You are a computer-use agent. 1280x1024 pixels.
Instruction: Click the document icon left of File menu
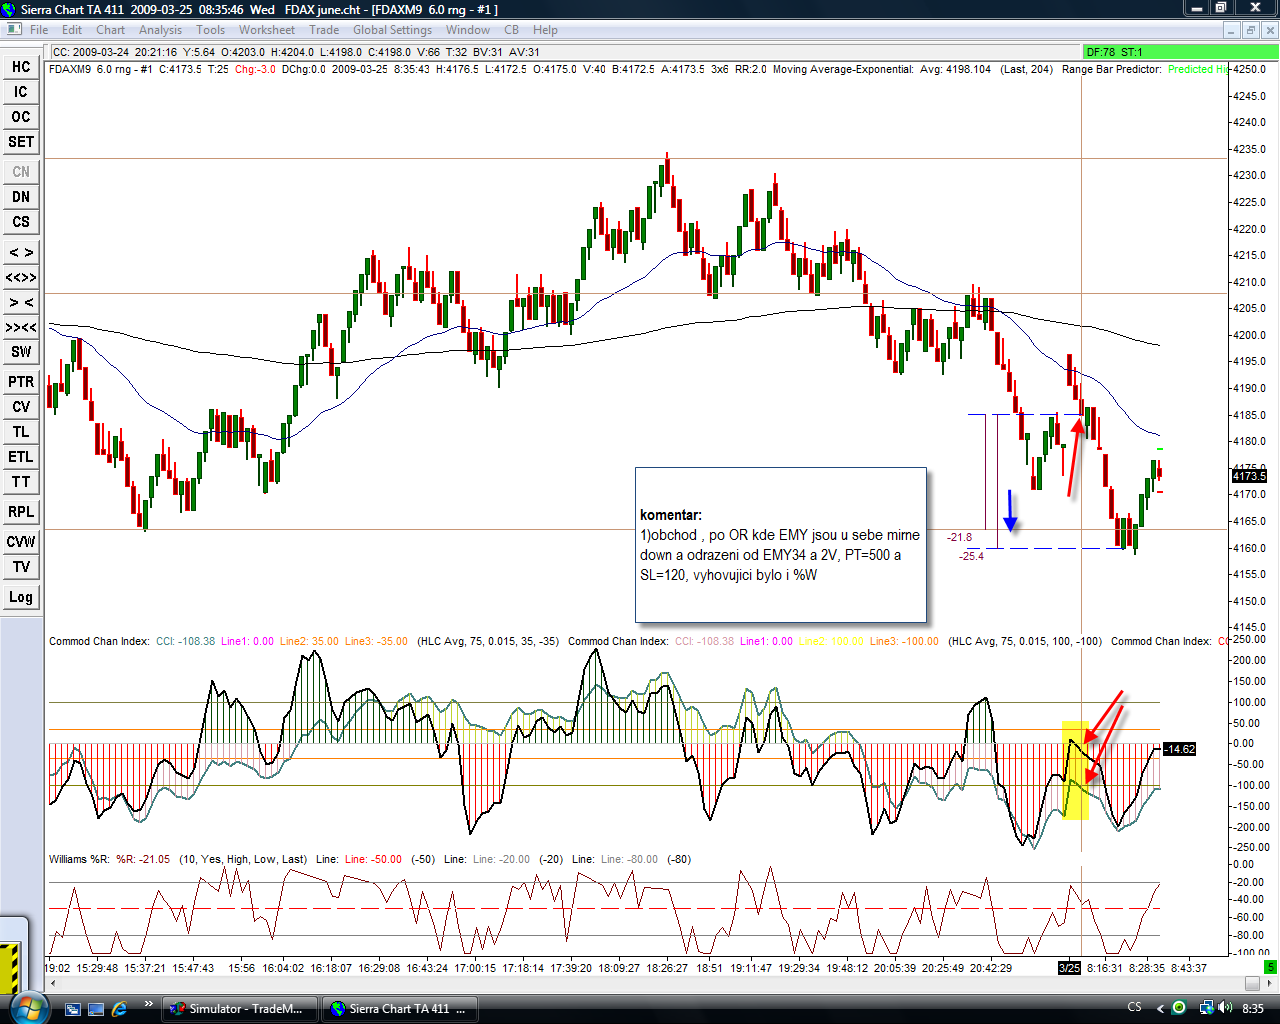click(13, 30)
